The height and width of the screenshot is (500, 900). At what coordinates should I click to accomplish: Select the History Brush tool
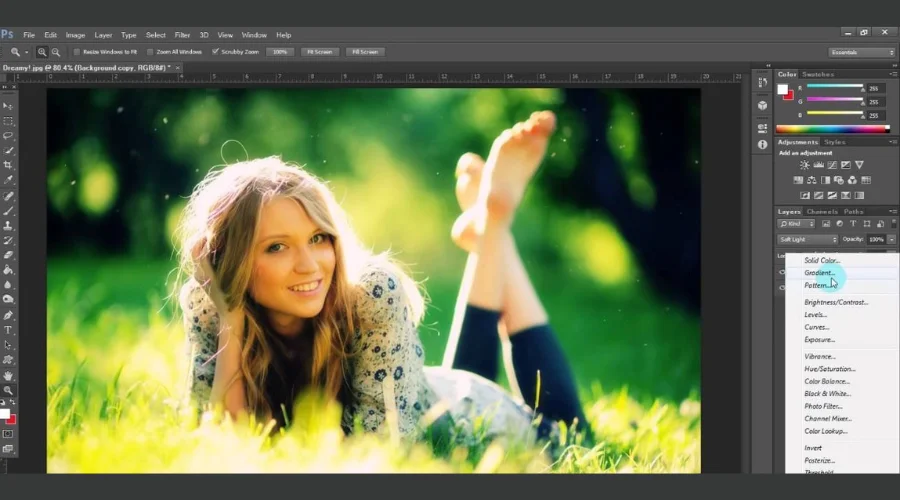point(8,241)
